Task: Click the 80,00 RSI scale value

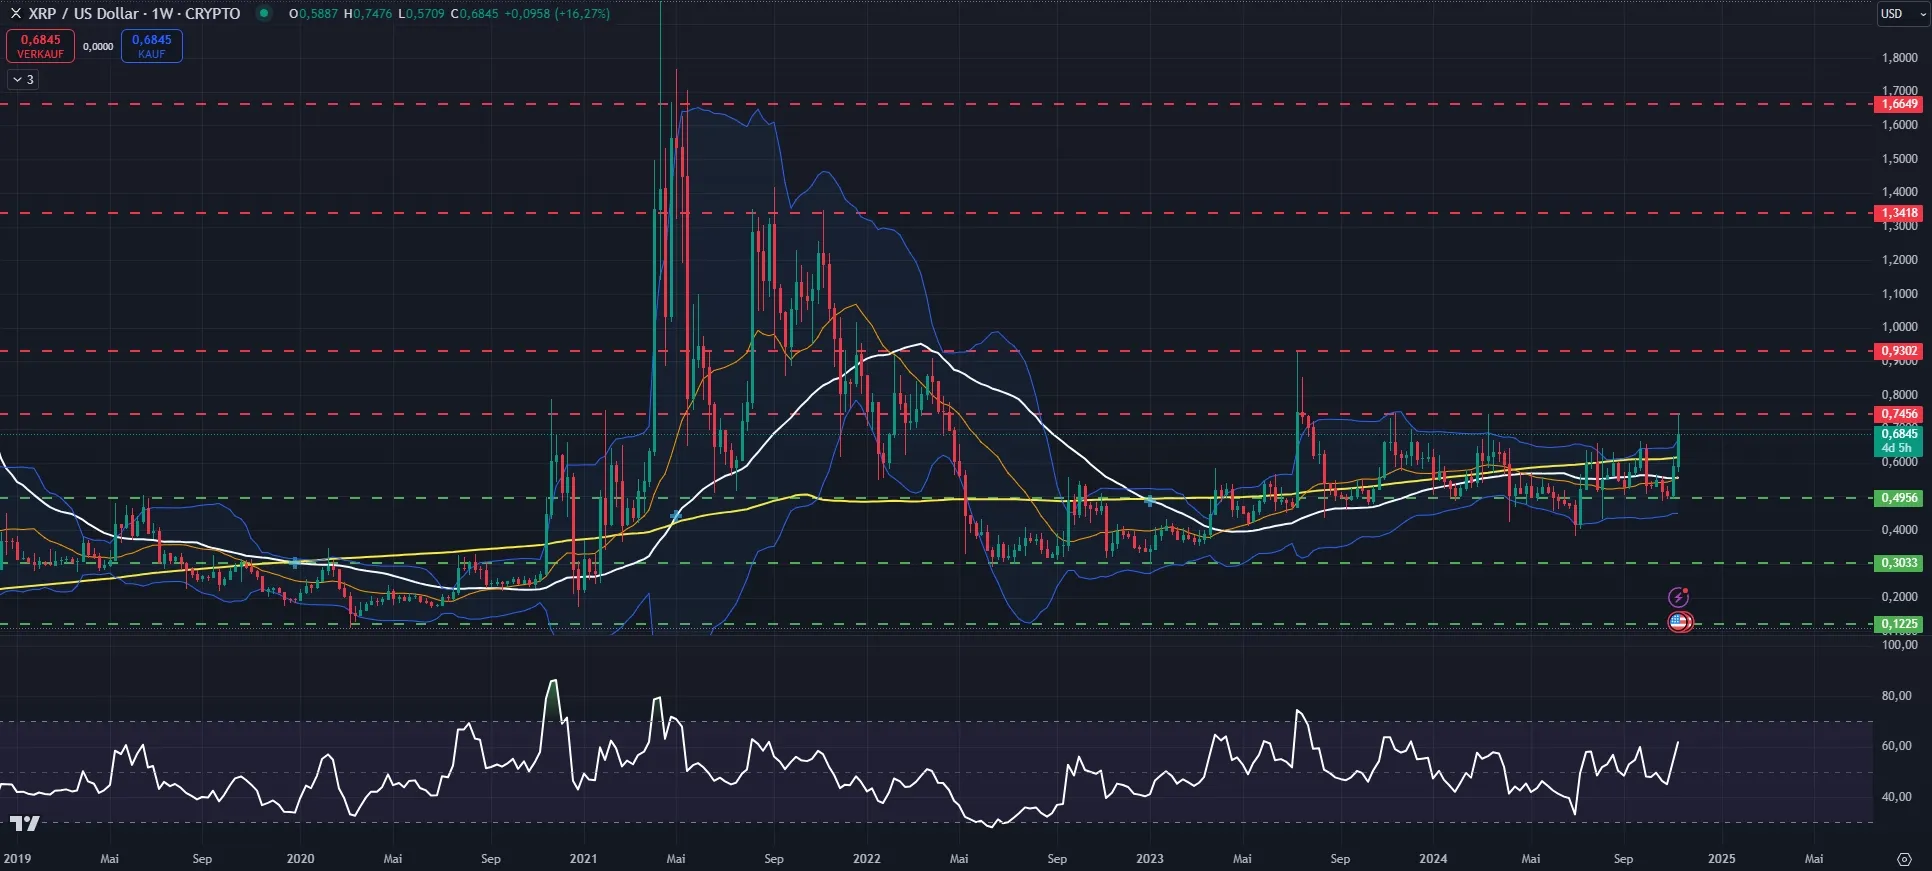Action: click(x=1896, y=696)
